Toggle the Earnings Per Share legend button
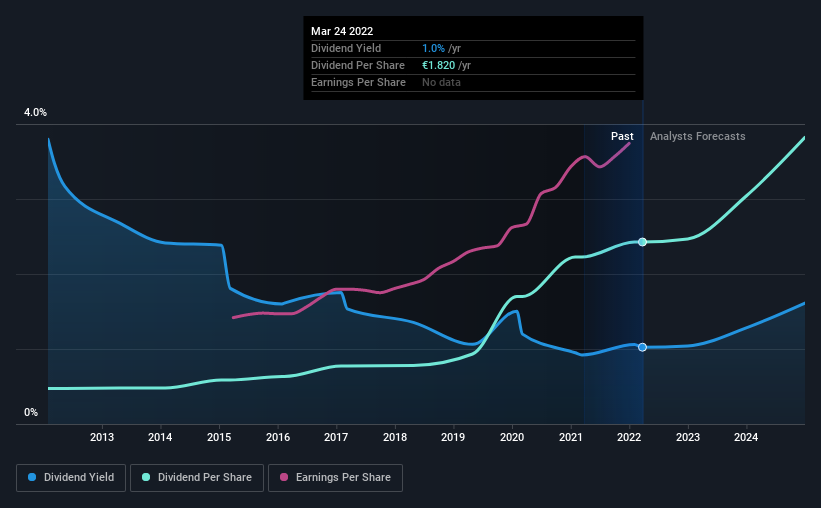This screenshot has height=508, width=821. tap(335, 478)
